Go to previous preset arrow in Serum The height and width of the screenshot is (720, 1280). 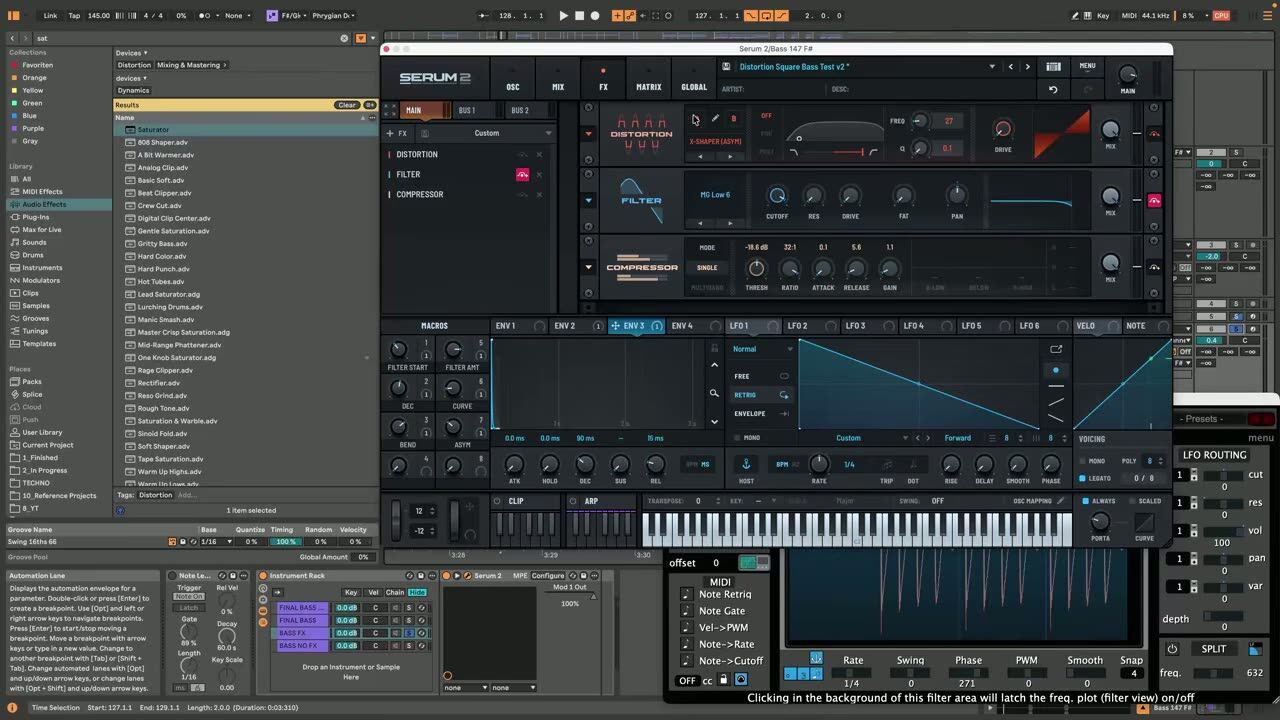[x=1011, y=67]
